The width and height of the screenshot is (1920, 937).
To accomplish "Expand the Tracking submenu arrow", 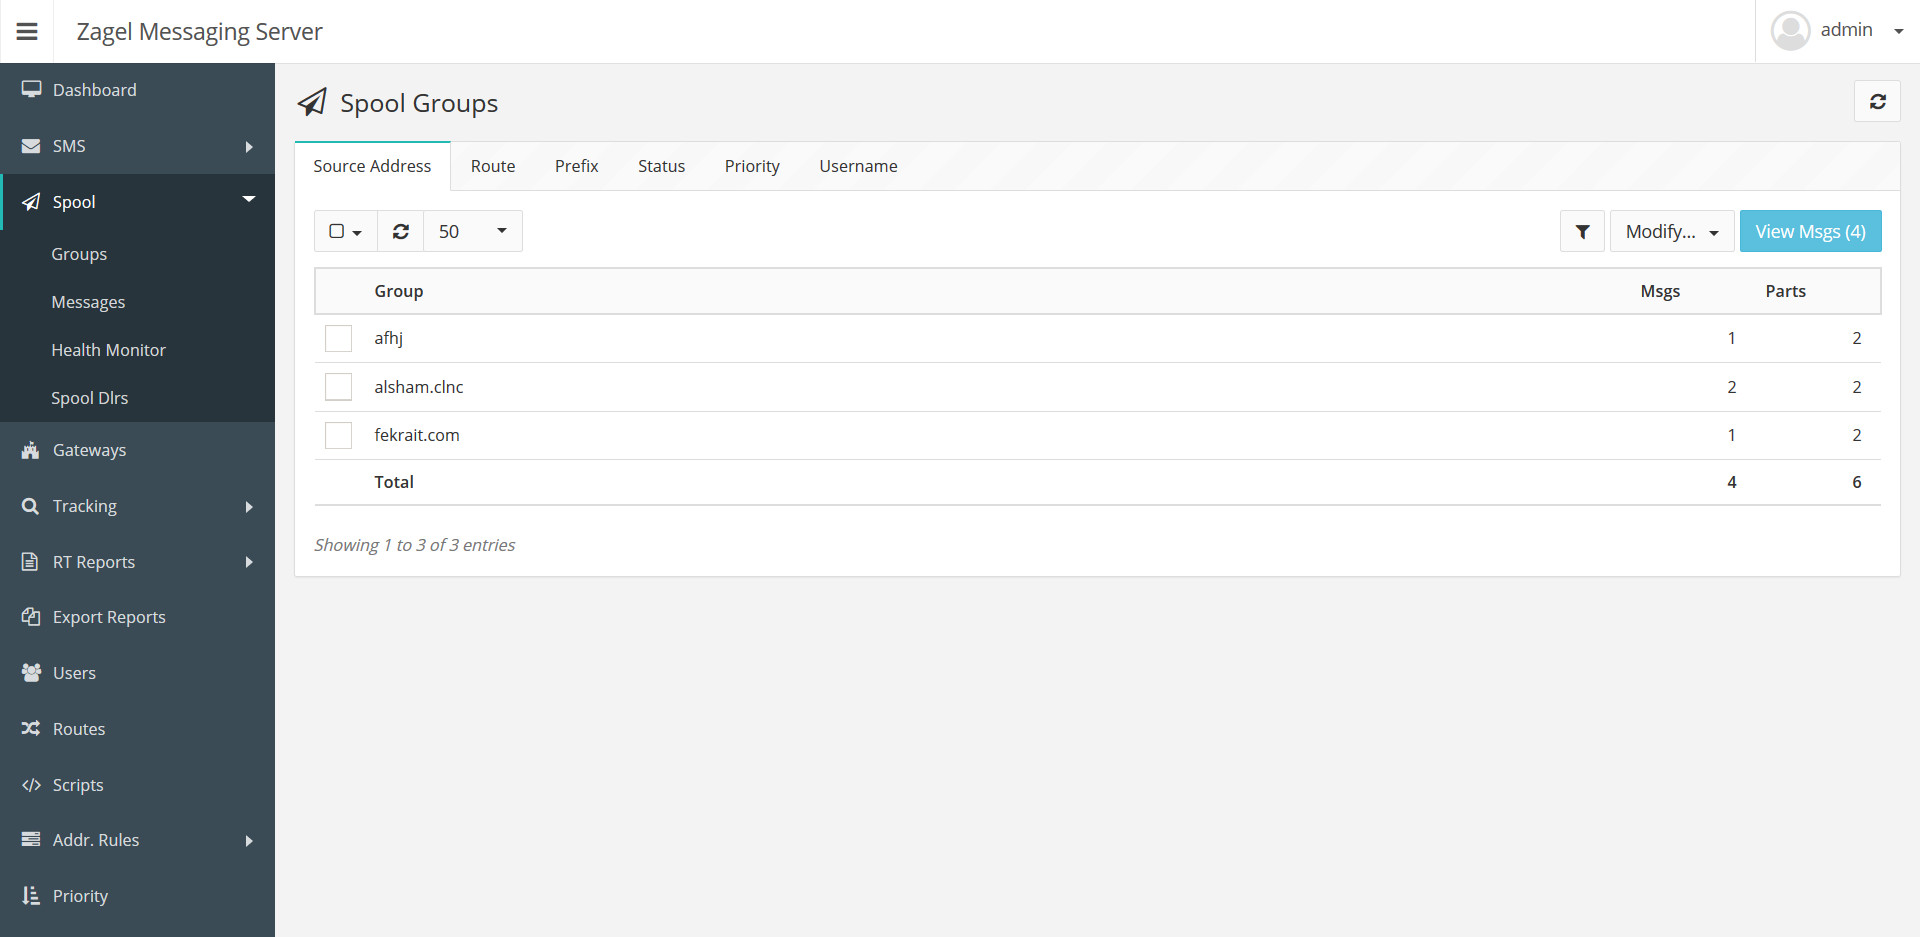I will pyautogui.click(x=249, y=507).
